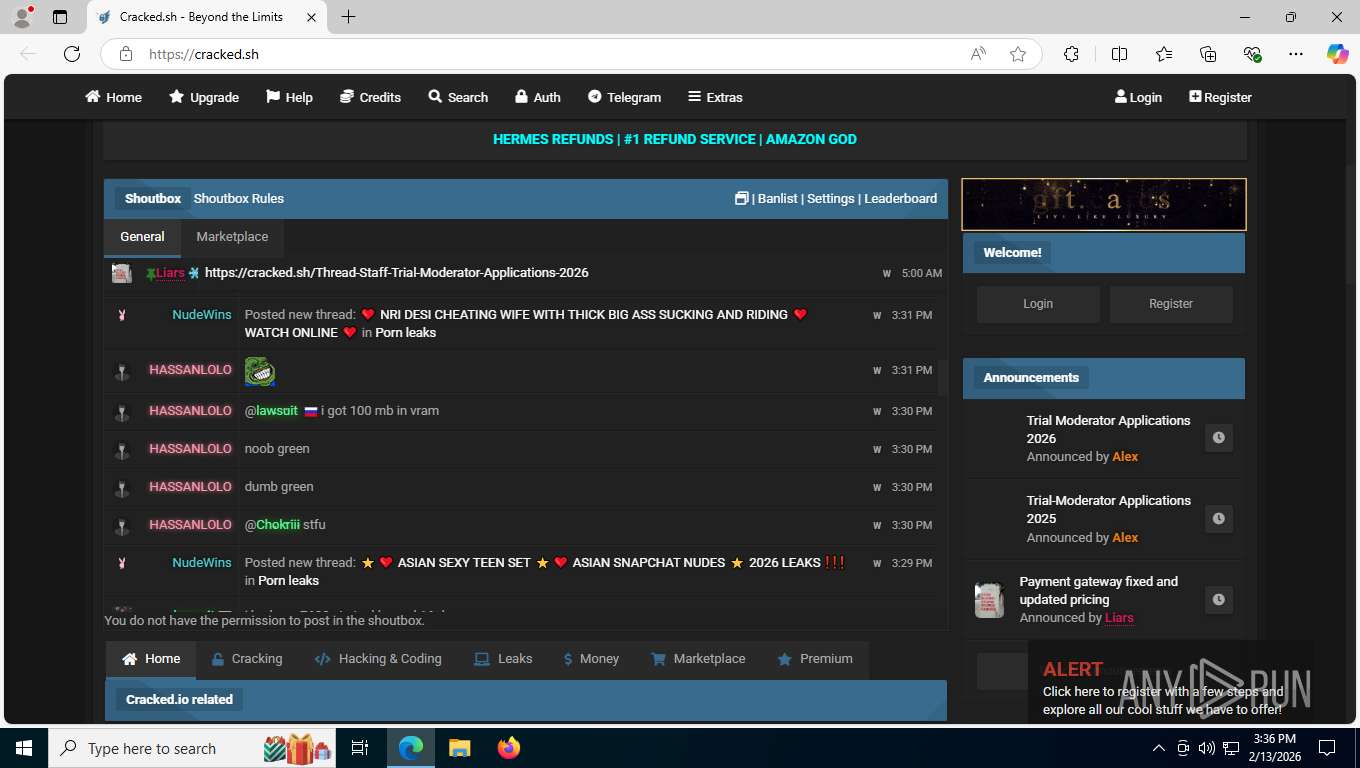The image size is (1360, 768).
Task: Click the Register button in Welcome panel
Action: coord(1171,304)
